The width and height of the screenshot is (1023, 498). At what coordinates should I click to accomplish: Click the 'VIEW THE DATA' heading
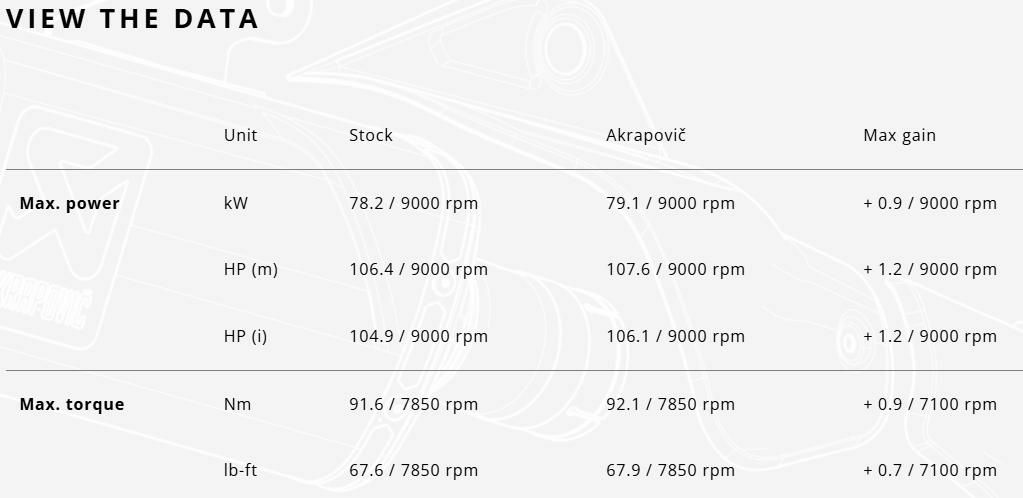tap(133, 19)
